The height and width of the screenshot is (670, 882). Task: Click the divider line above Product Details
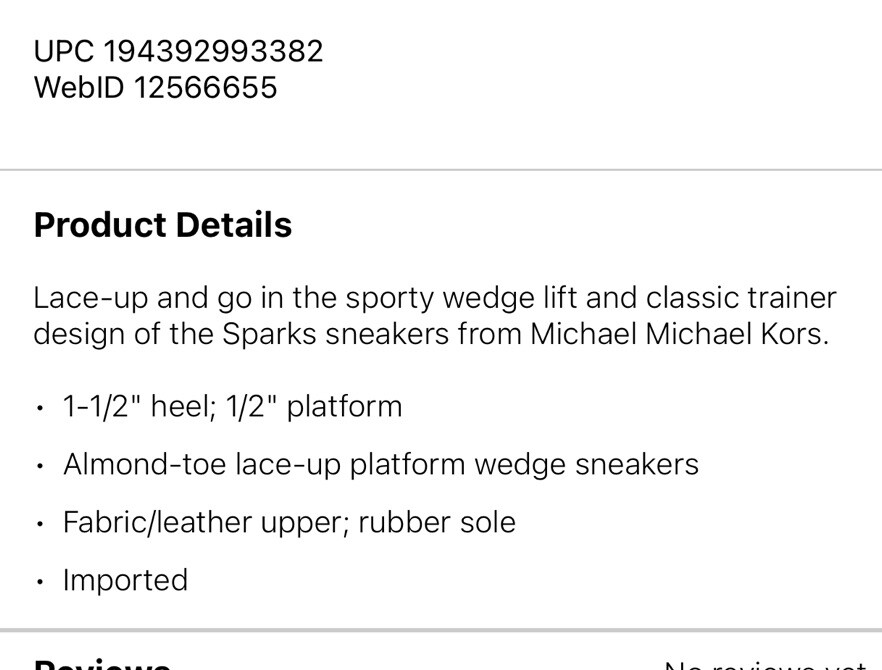coord(441,170)
